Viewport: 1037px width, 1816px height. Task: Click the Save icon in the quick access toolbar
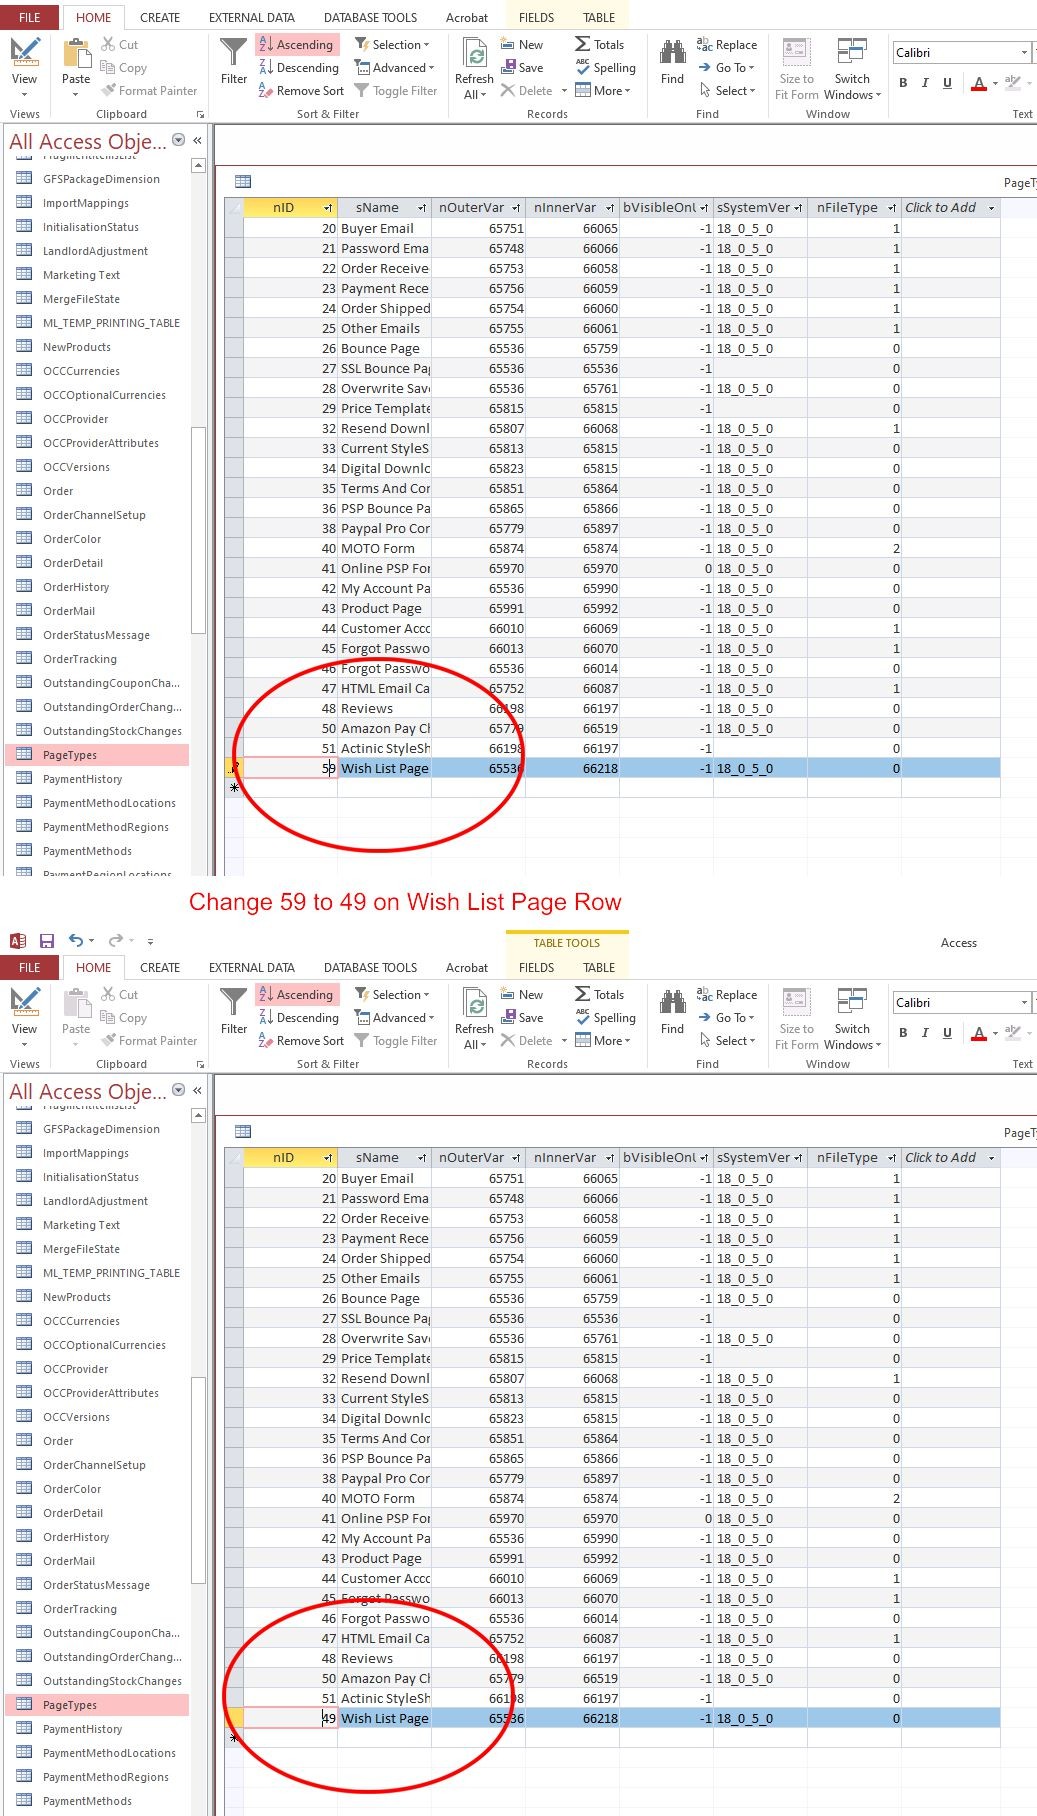click(46, 941)
